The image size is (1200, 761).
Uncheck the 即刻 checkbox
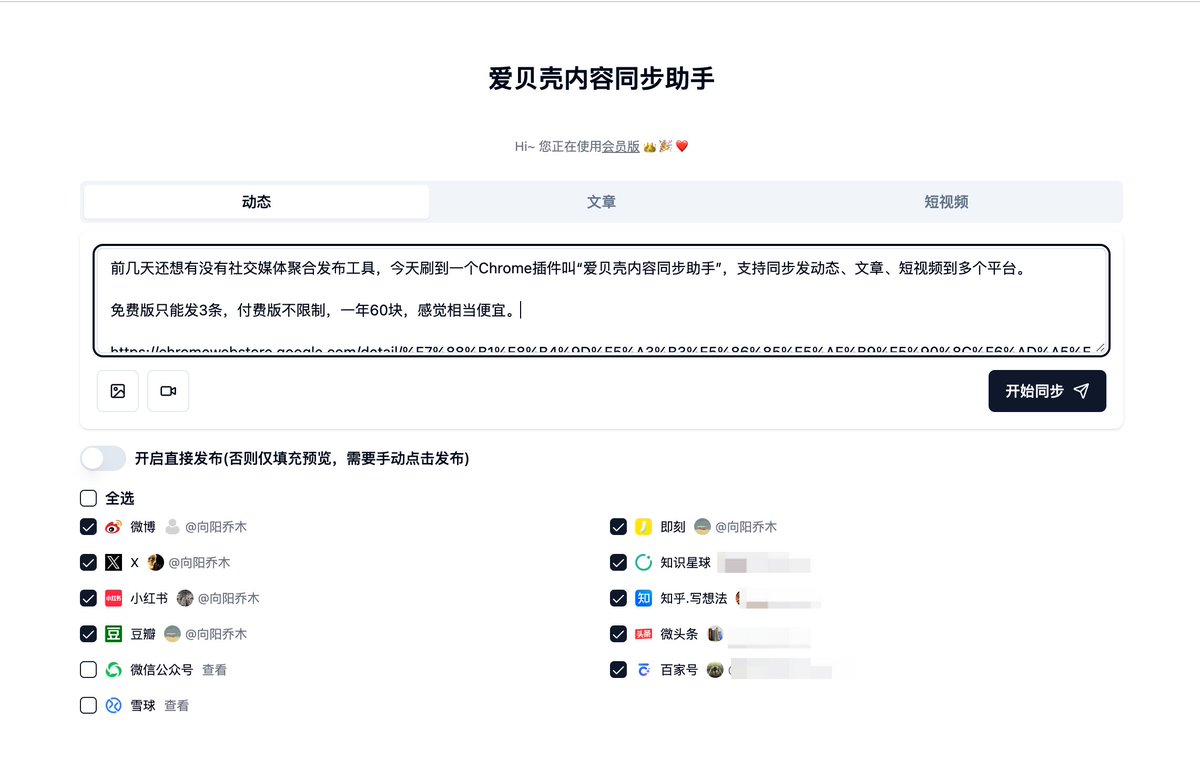coord(618,527)
